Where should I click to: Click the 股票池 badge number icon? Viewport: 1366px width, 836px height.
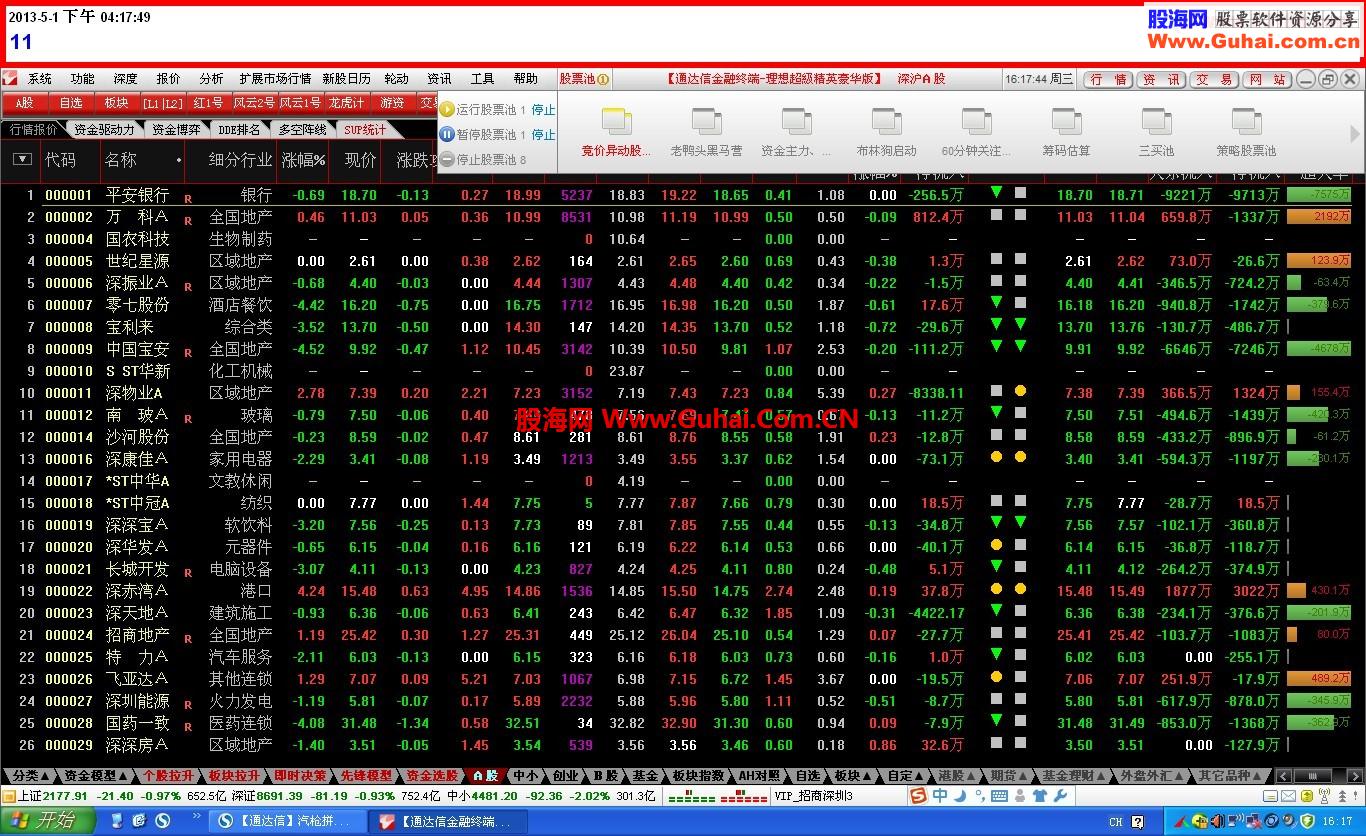[603, 79]
